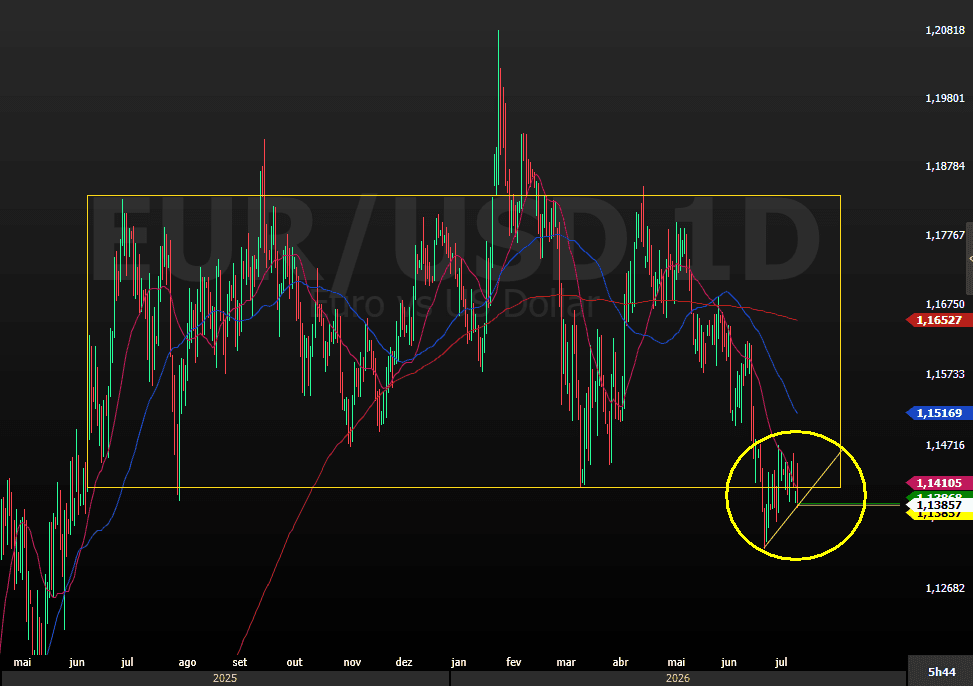Click the 'fev' month label
This screenshot has width=973, height=686.
514,662
